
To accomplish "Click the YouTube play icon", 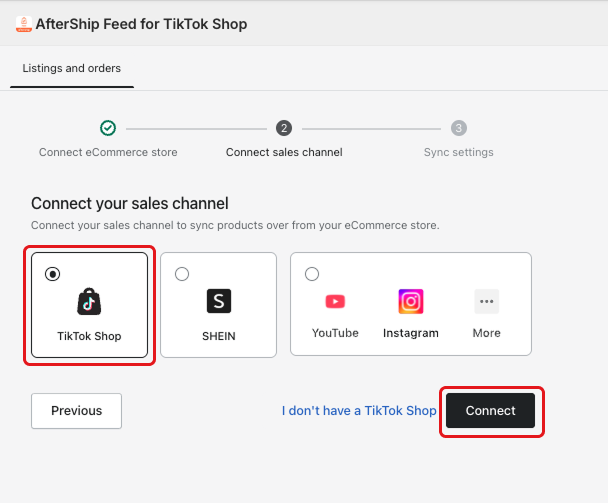I will pos(335,301).
